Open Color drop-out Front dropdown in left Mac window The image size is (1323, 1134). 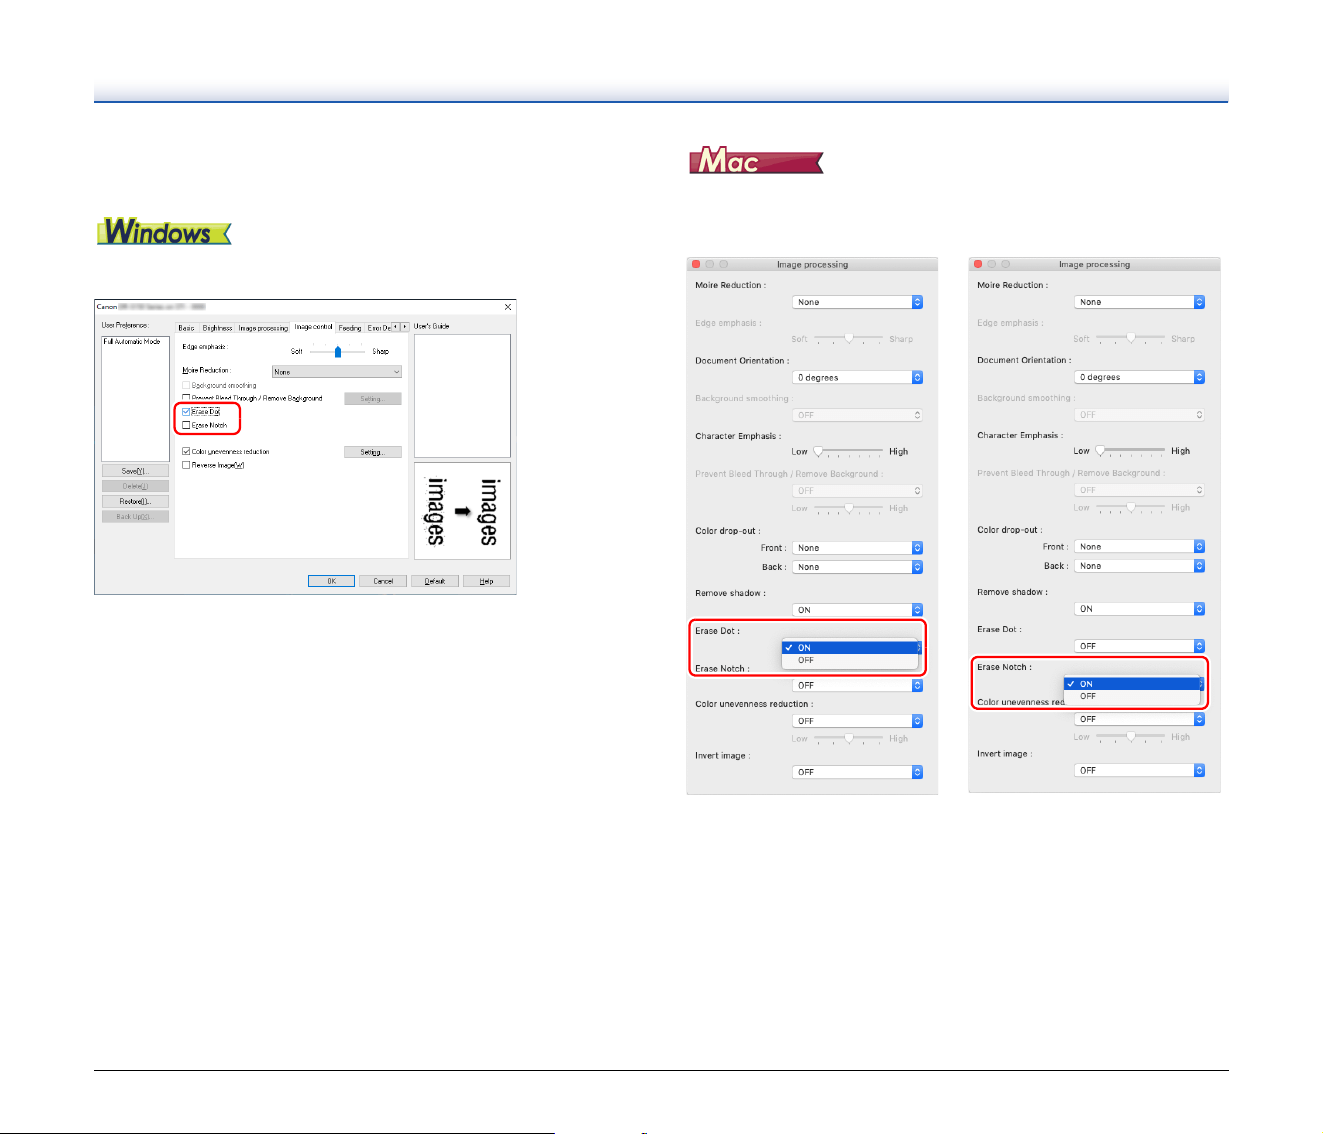point(858,548)
